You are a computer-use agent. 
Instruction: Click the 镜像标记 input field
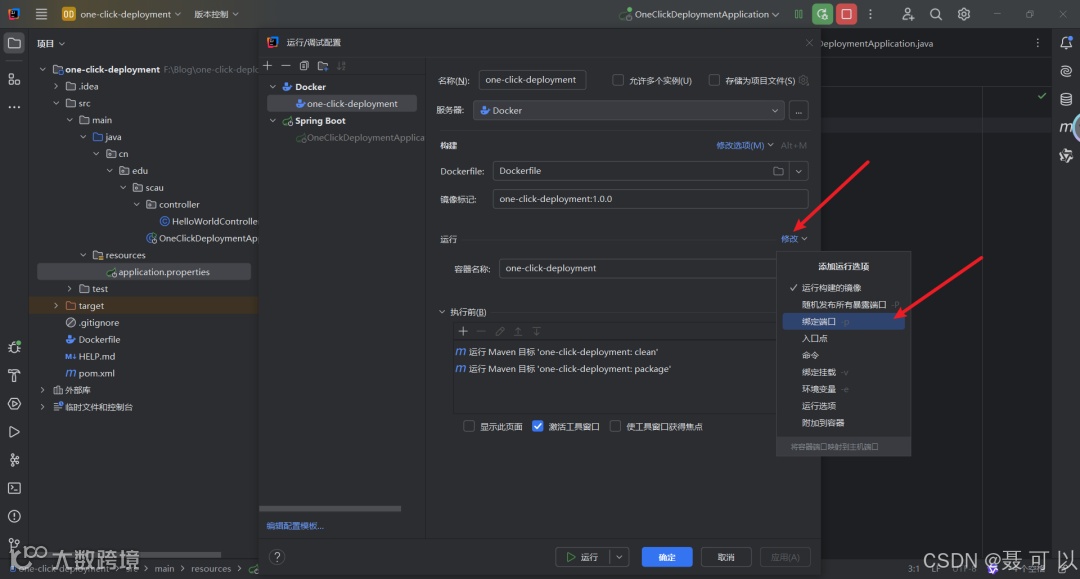point(650,199)
